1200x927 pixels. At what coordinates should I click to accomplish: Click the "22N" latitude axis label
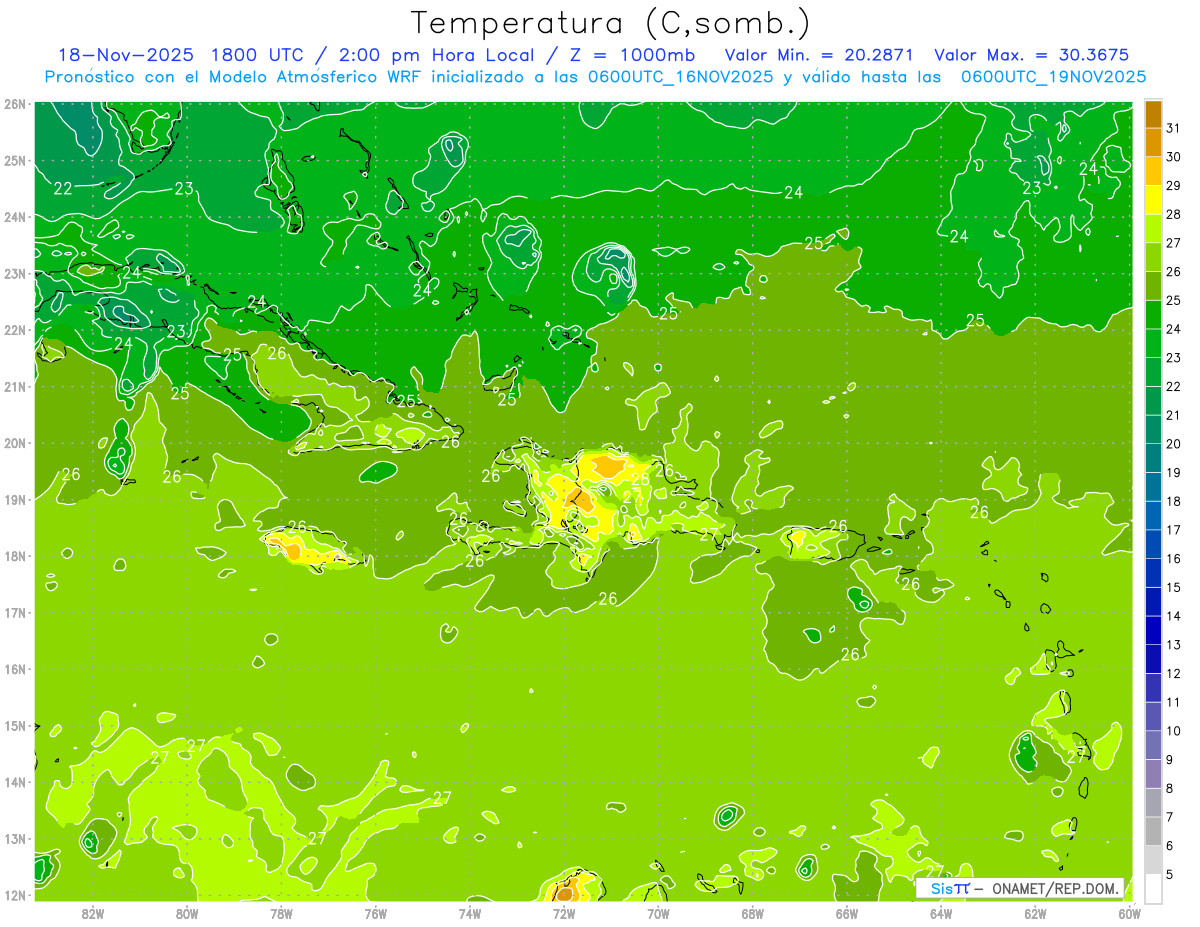(x=16, y=330)
